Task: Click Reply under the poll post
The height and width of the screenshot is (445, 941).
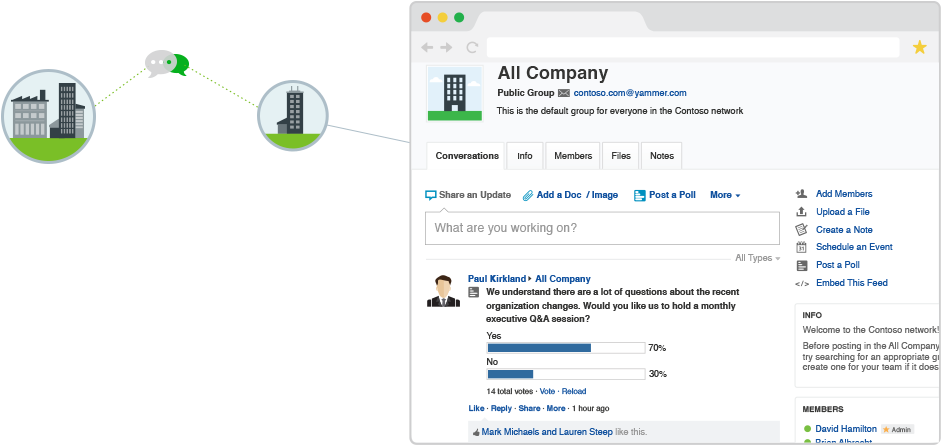Action: 501,408
